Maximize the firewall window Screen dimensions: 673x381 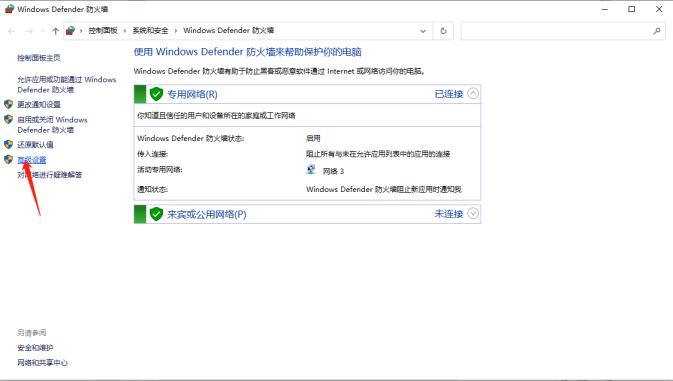[x=631, y=9]
